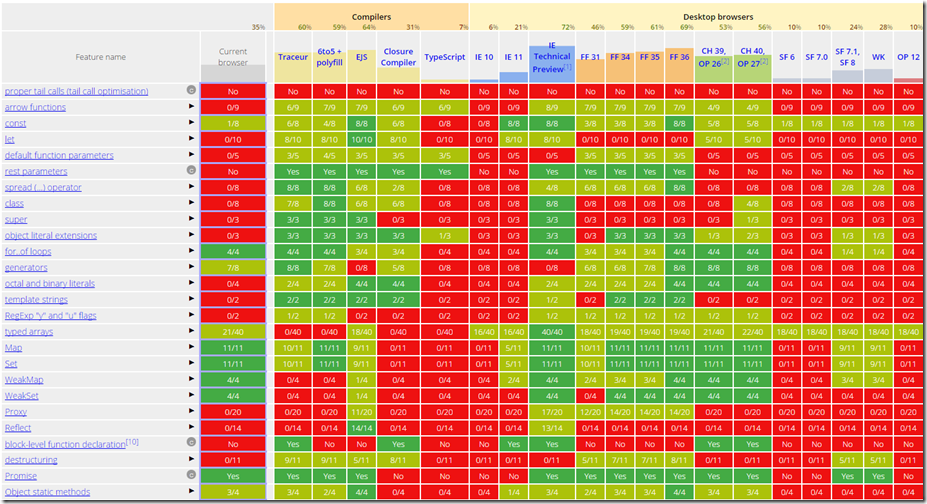Click the 14/14 Reflect cell under EJS
Viewport: 927px width, 504px height.
click(x=361, y=428)
